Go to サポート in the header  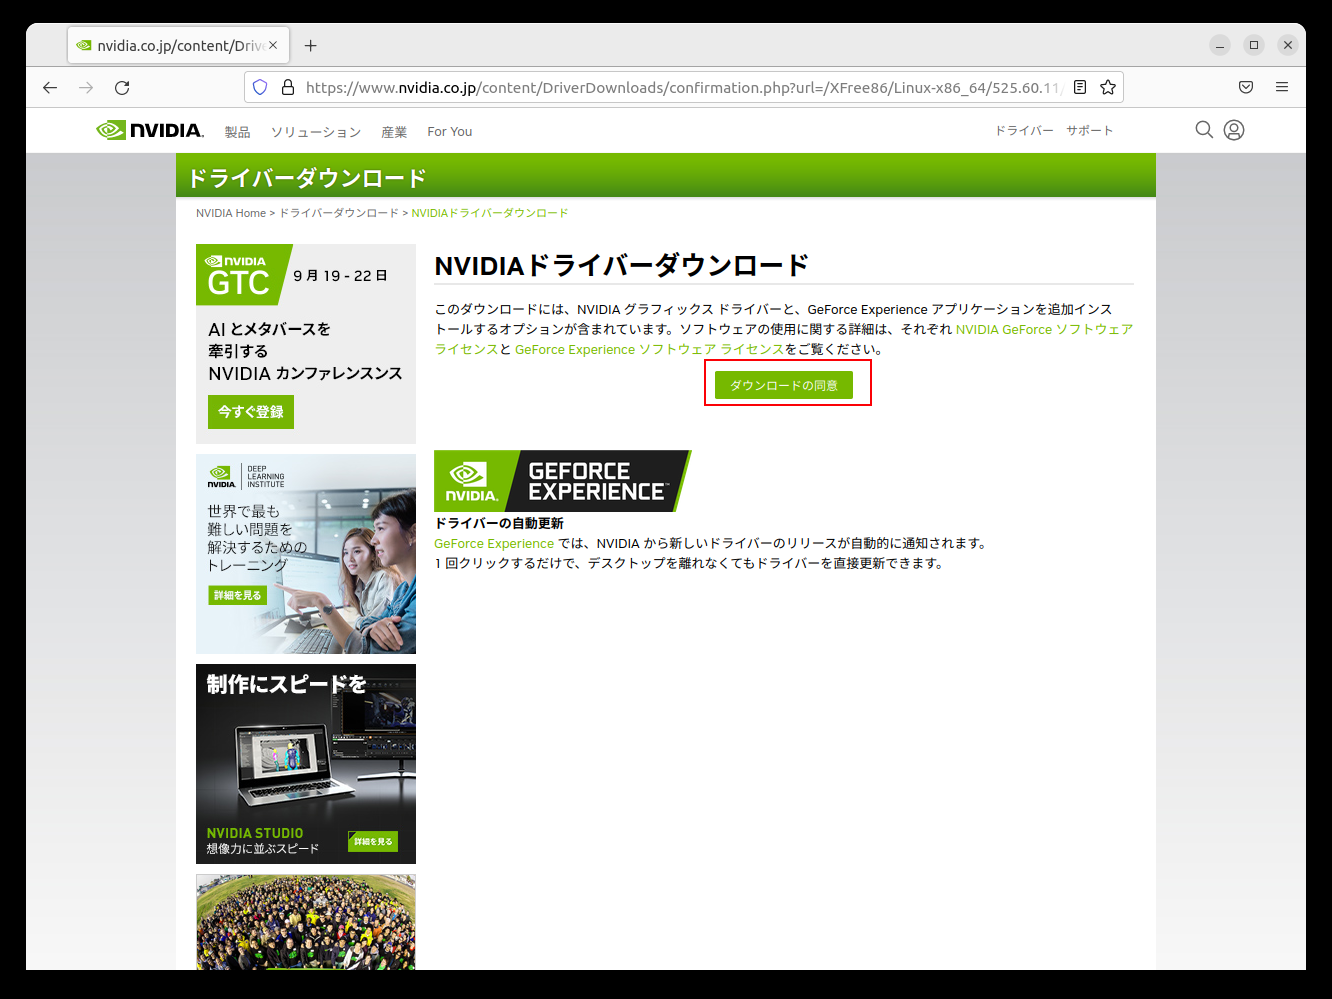point(1089,131)
